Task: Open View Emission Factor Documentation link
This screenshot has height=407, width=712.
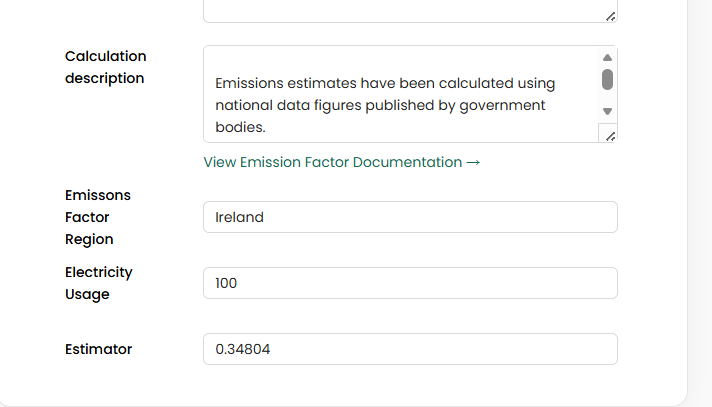Action: [x=333, y=162]
